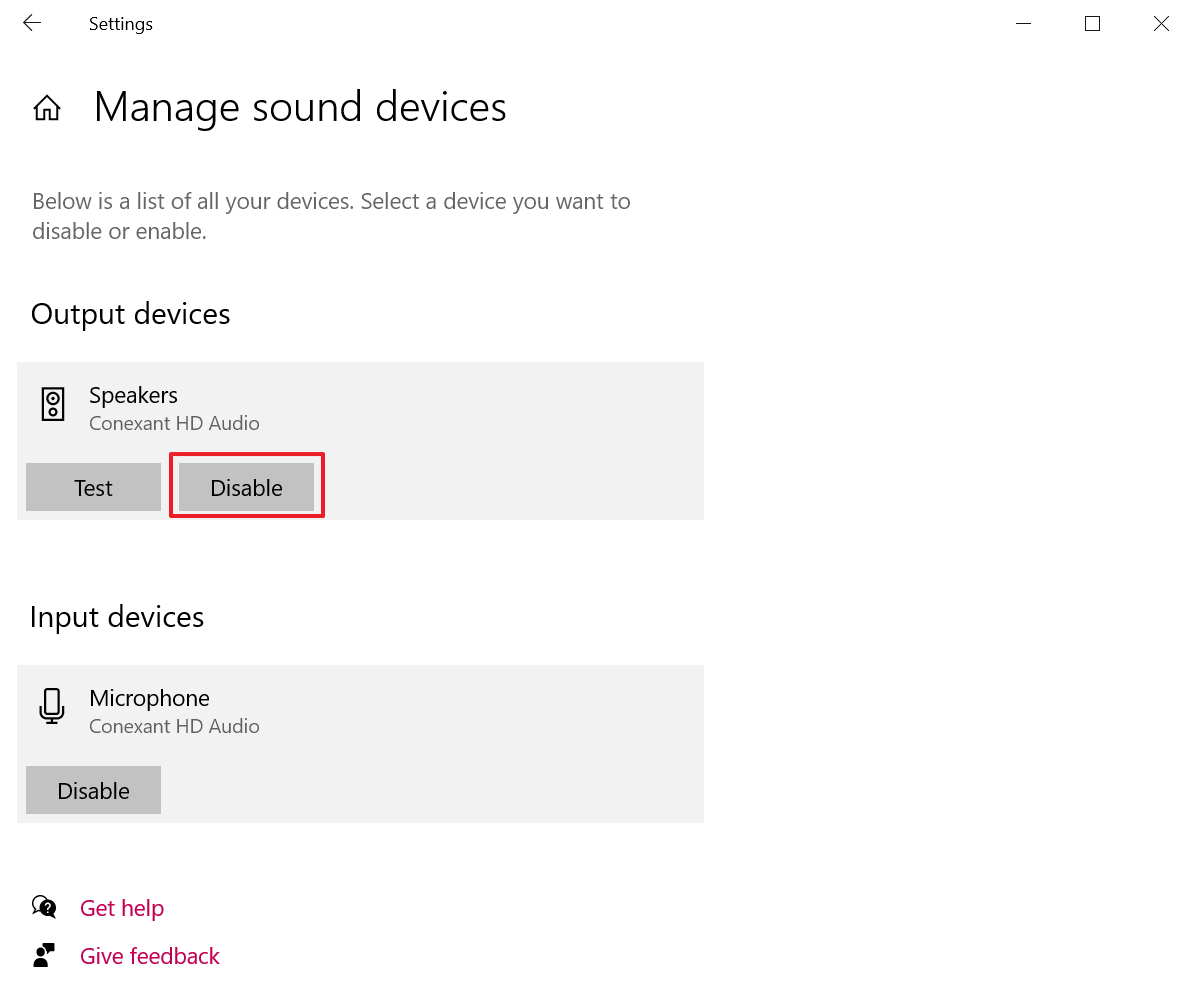Viewport: 1192px width, 996px height.
Task: Disable the Microphone input device
Action: [94, 790]
